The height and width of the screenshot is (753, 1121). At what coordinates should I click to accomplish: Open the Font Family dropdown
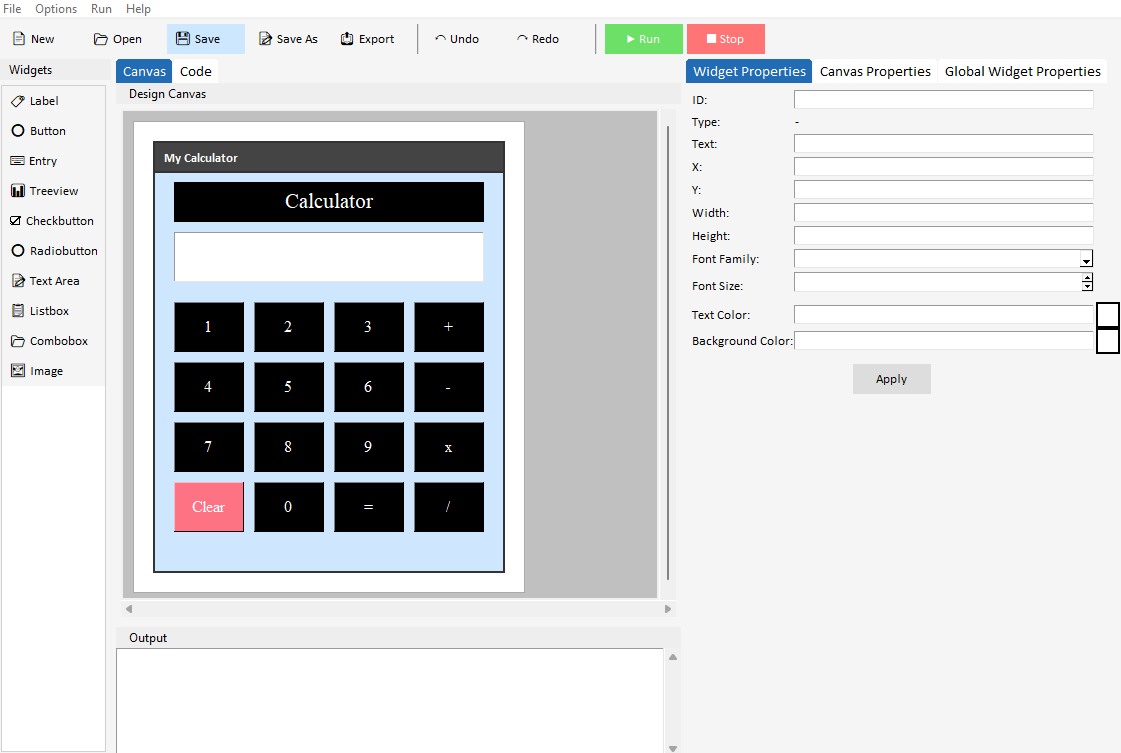(x=1086, y=259)
